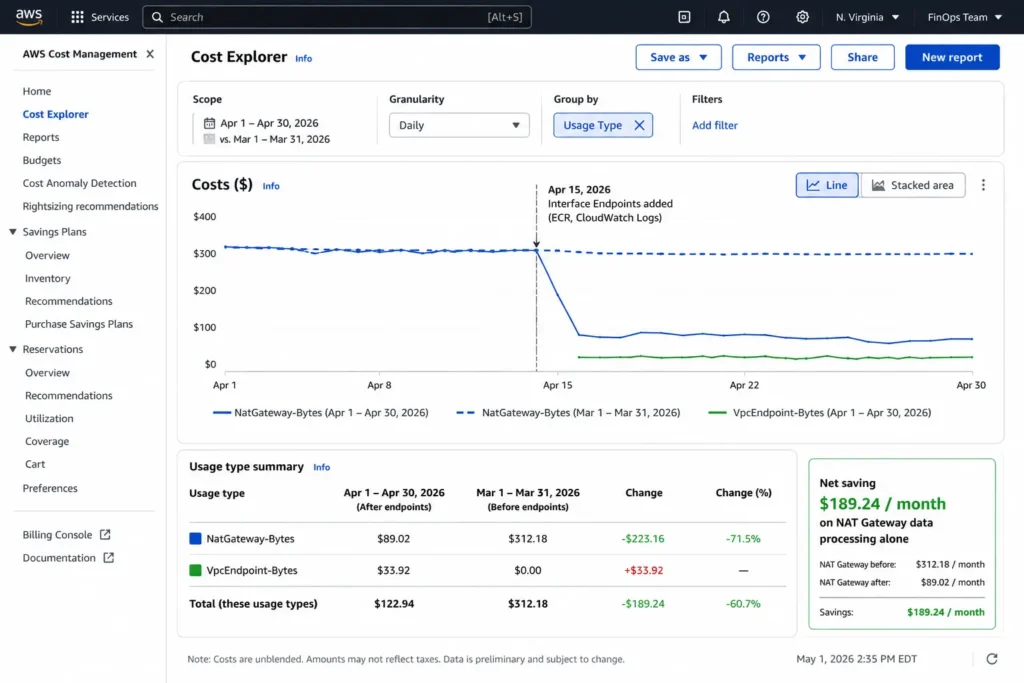Viewport: 1024px width, 683px height.
Task: Open the Billing Console link
Action: pos(57,535)
